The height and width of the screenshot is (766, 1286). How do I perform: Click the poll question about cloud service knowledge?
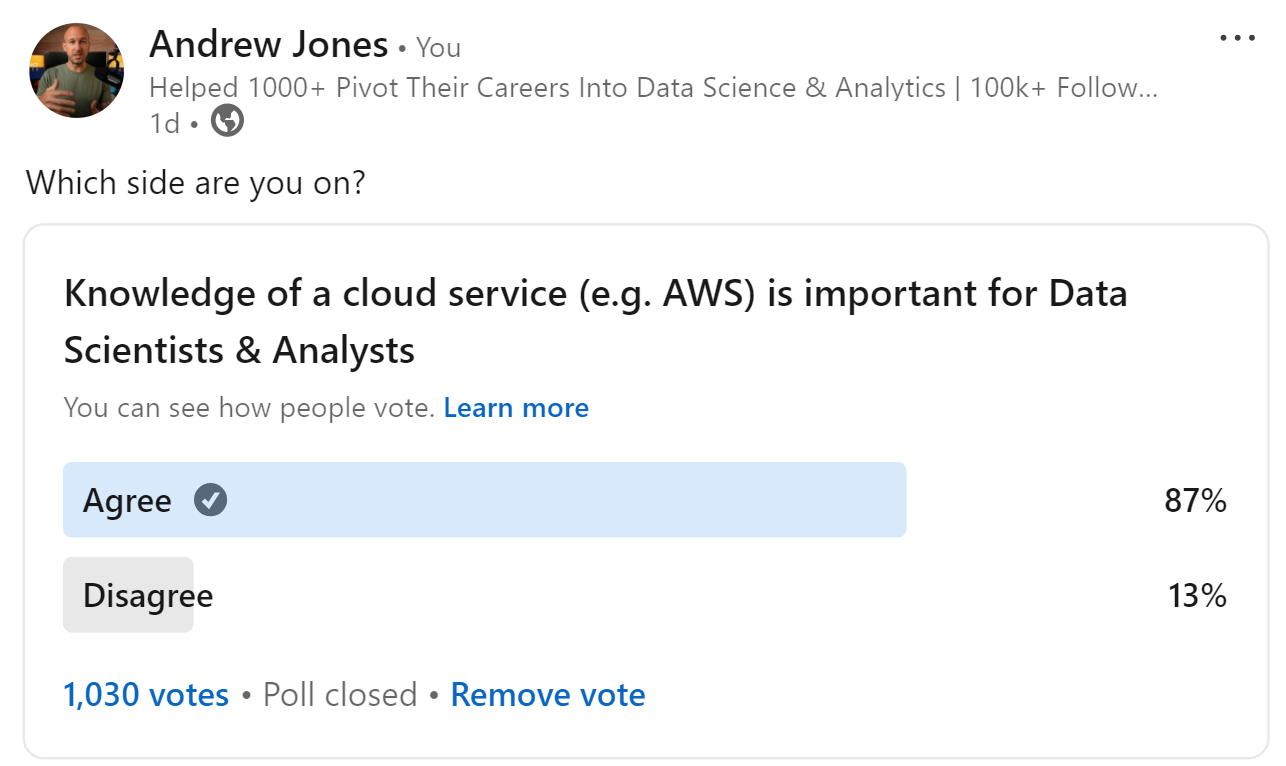pyautogui.click(x=596, y=322)
